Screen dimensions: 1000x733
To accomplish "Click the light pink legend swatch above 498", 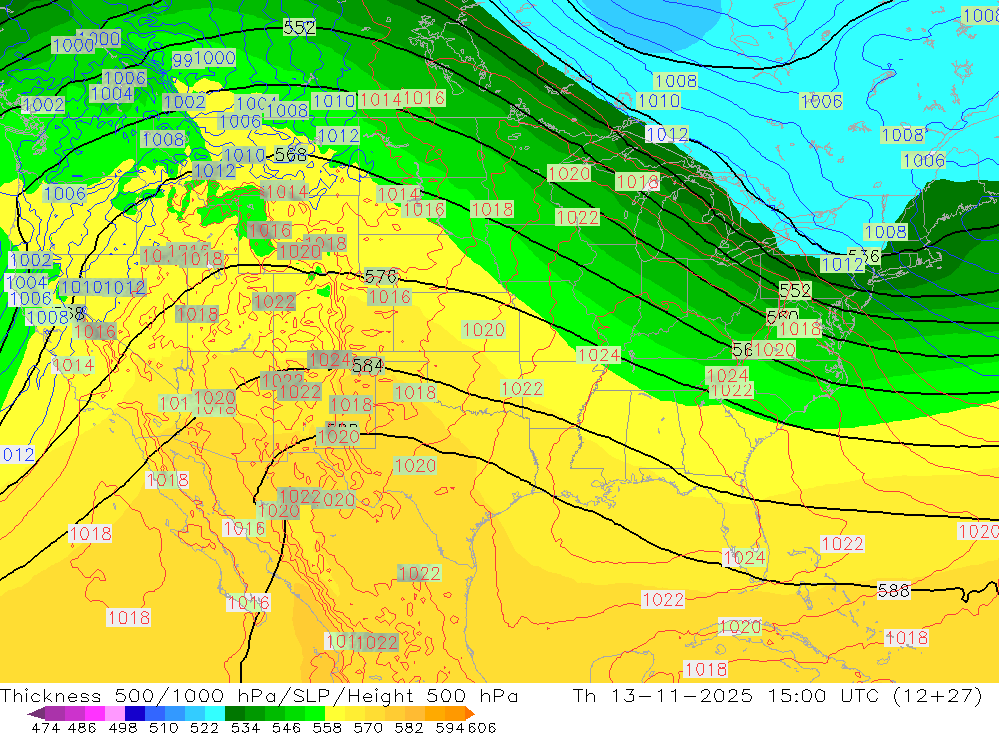I will 115,713.
